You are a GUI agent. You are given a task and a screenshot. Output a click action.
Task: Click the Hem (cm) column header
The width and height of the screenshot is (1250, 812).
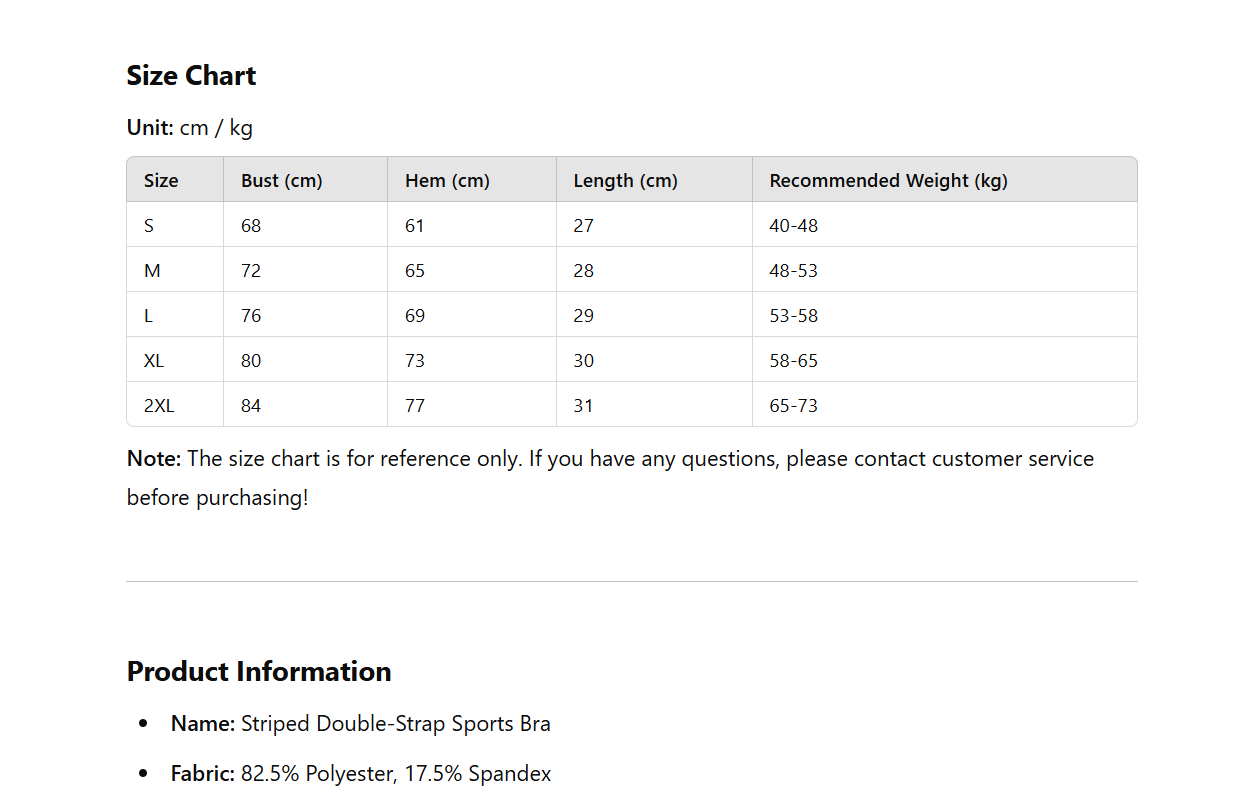[447, 181]
